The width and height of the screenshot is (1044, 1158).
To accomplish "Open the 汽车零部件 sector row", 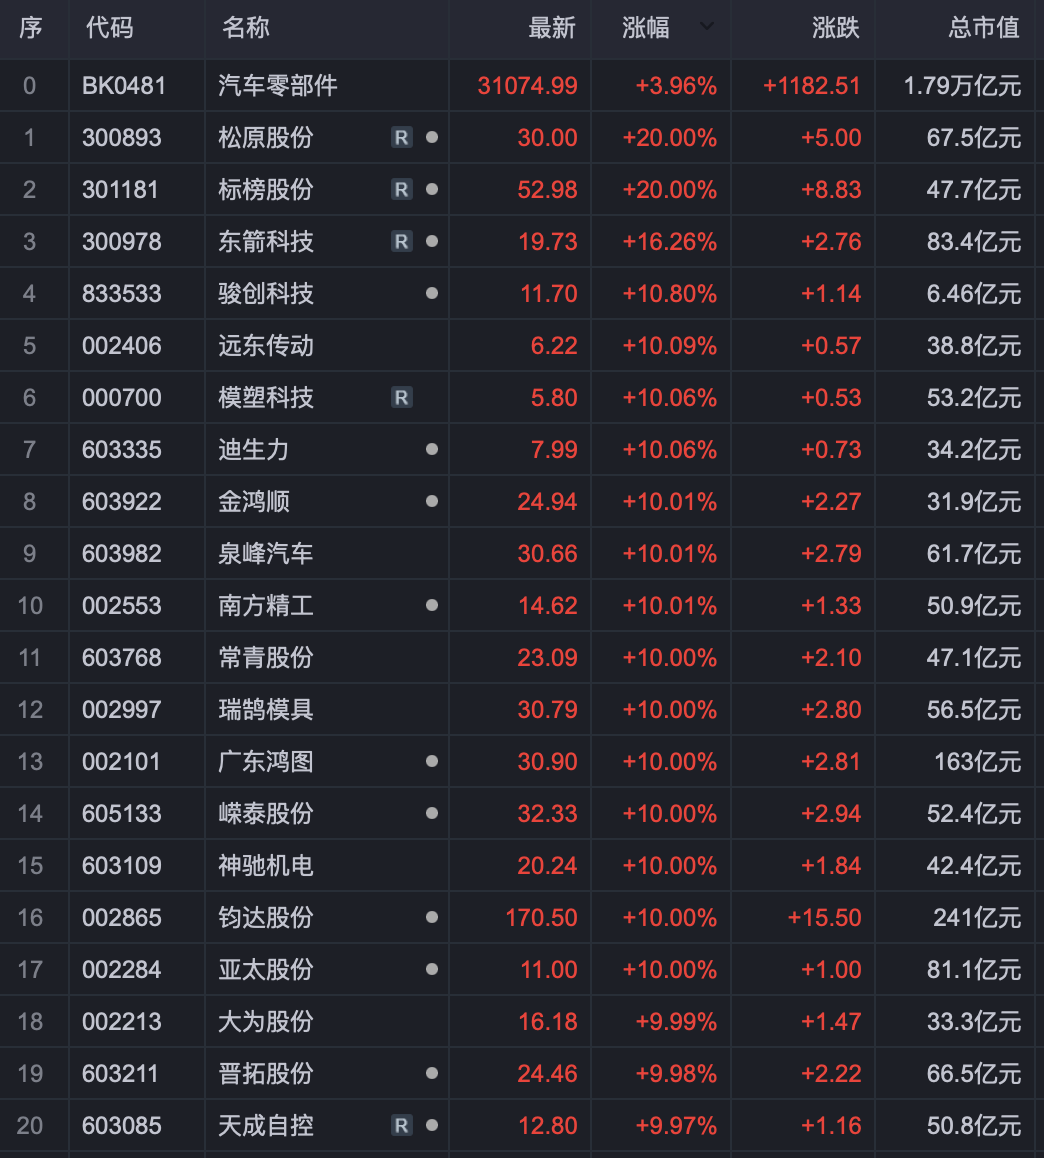I will pyautogui.click(x=278, y=86).
